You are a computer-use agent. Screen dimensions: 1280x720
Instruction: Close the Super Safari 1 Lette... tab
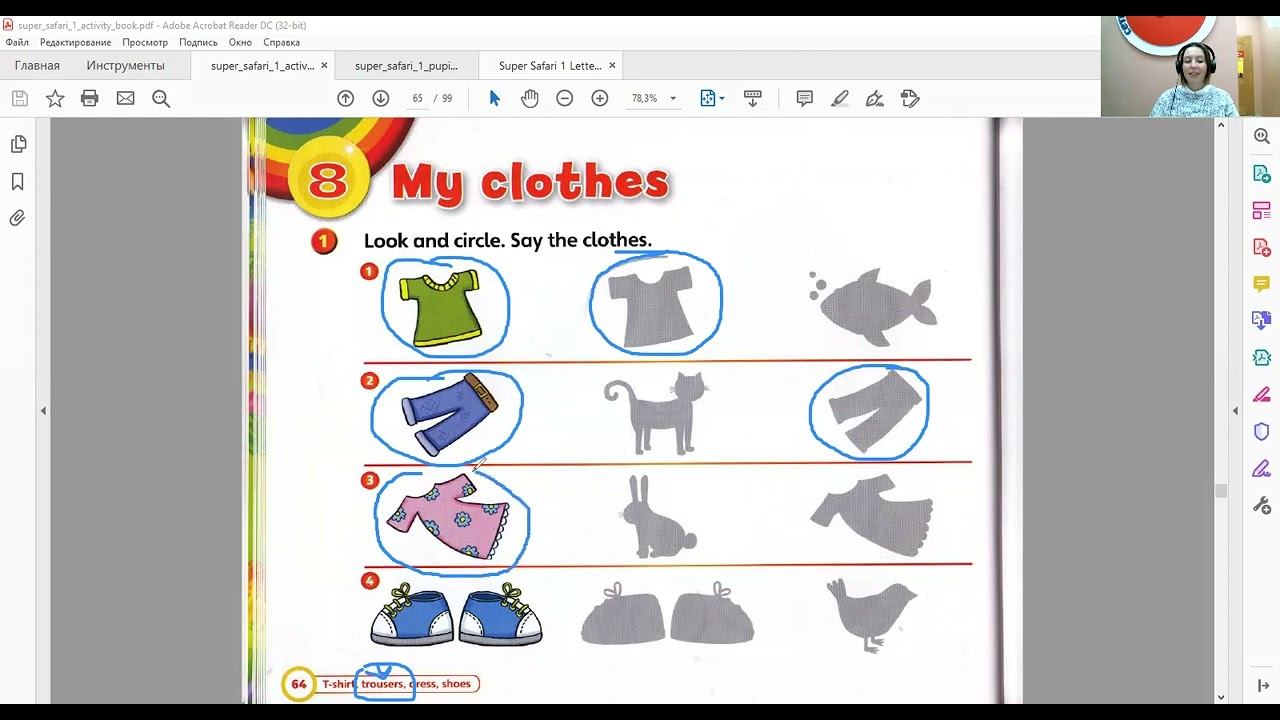coord(612,65)
